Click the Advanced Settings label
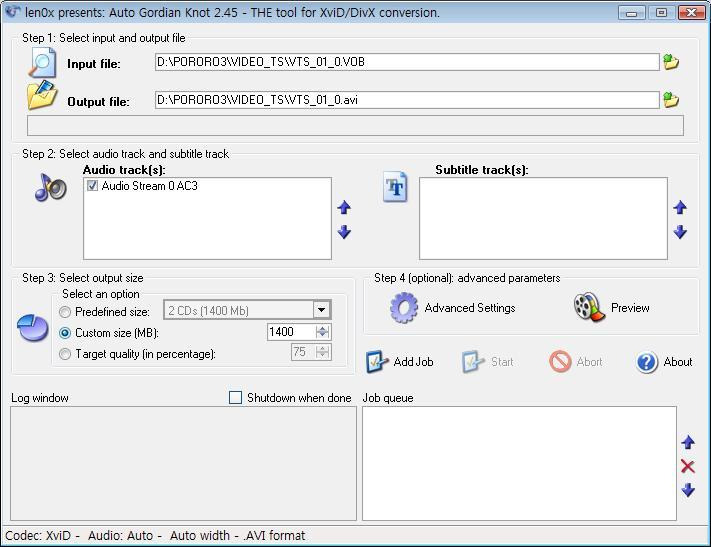The width and height of the screenshot is (711, 547). (470, 308)
